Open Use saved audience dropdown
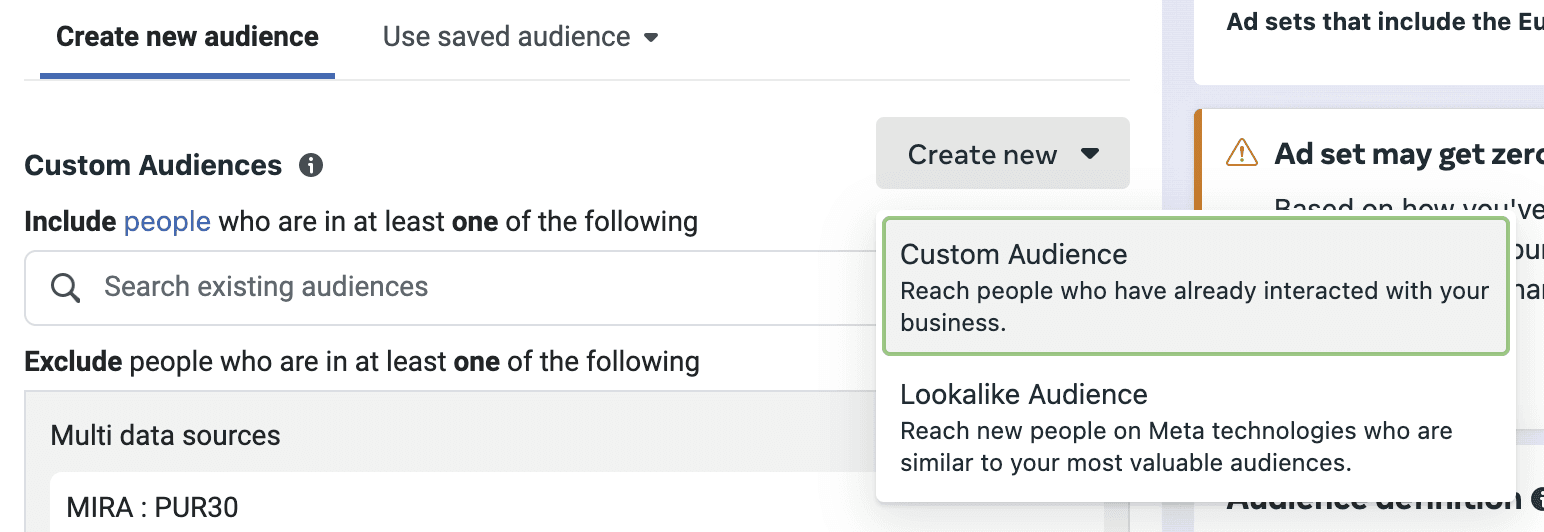 521,38
